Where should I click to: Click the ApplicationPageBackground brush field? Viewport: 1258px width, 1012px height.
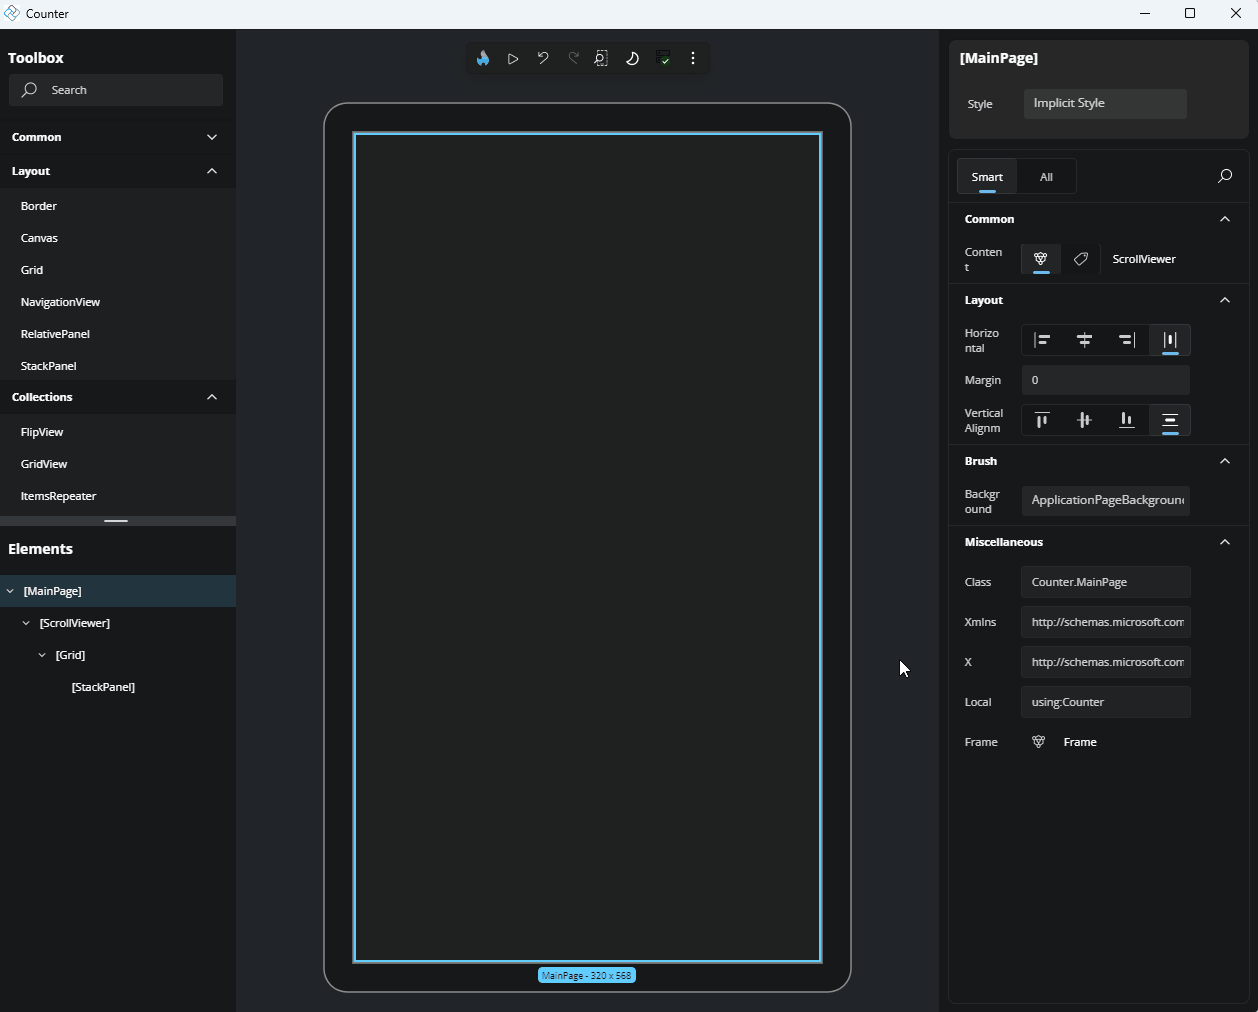coord(1105,500)
